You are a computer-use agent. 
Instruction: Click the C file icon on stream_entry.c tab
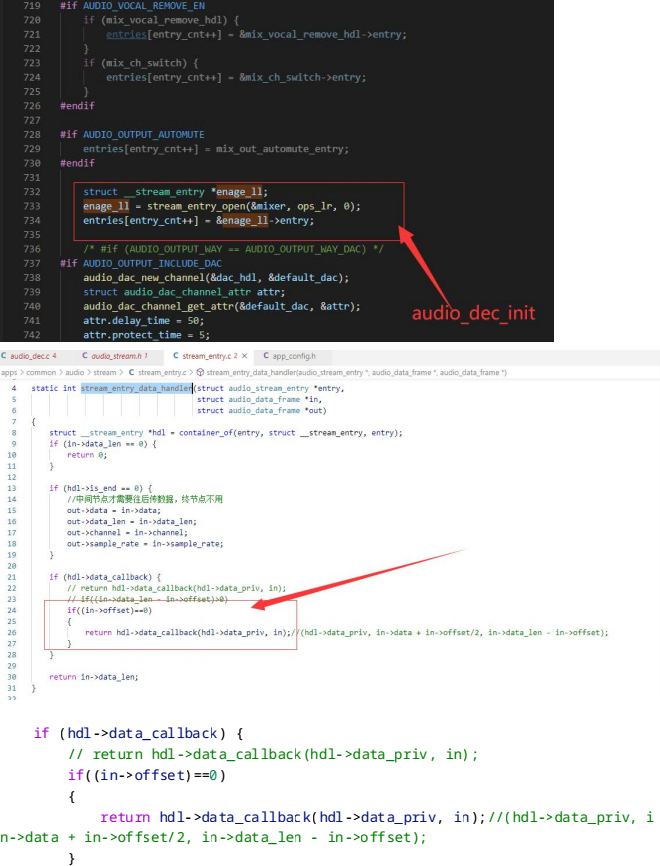point(176,356)
